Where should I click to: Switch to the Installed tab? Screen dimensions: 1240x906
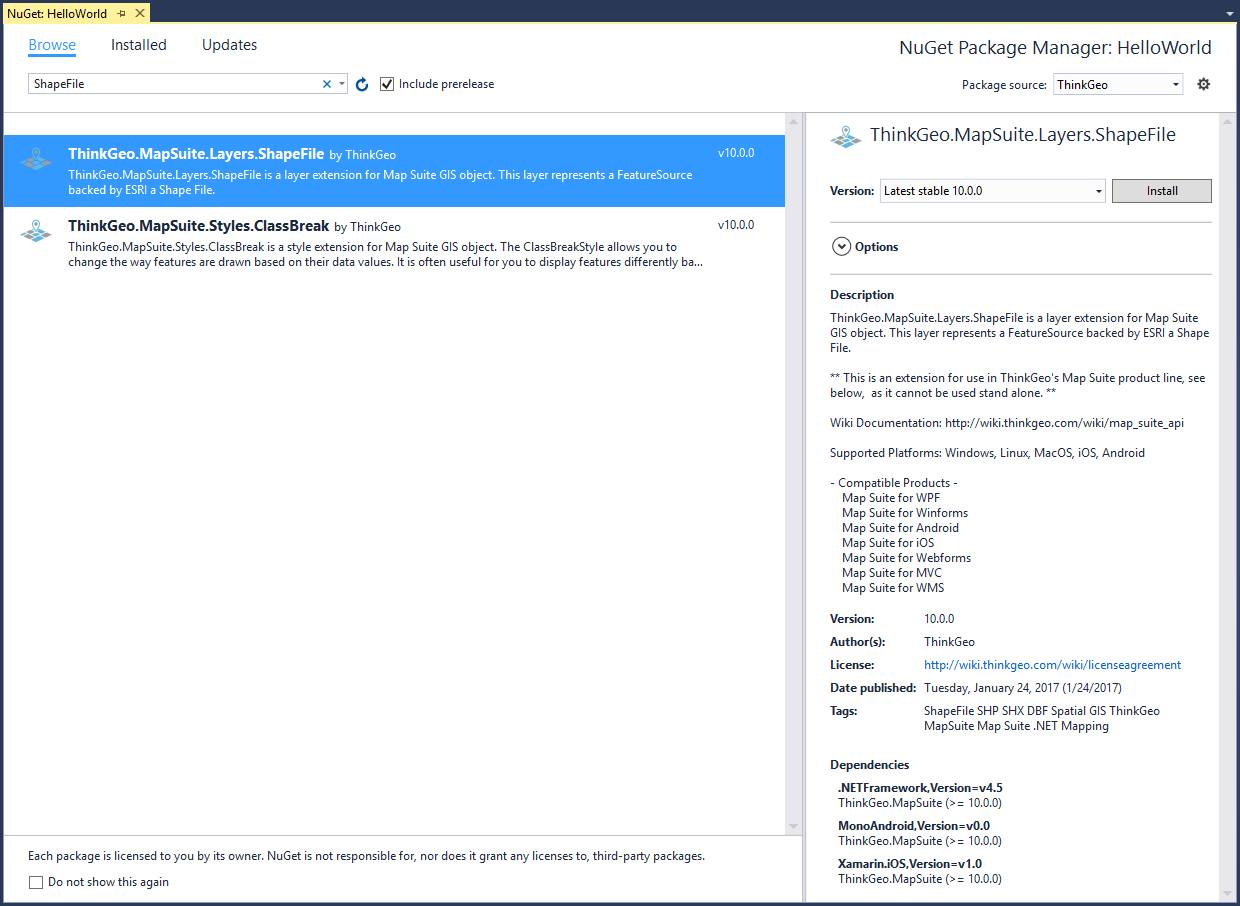pyautogui.click(x=139, y=45)
